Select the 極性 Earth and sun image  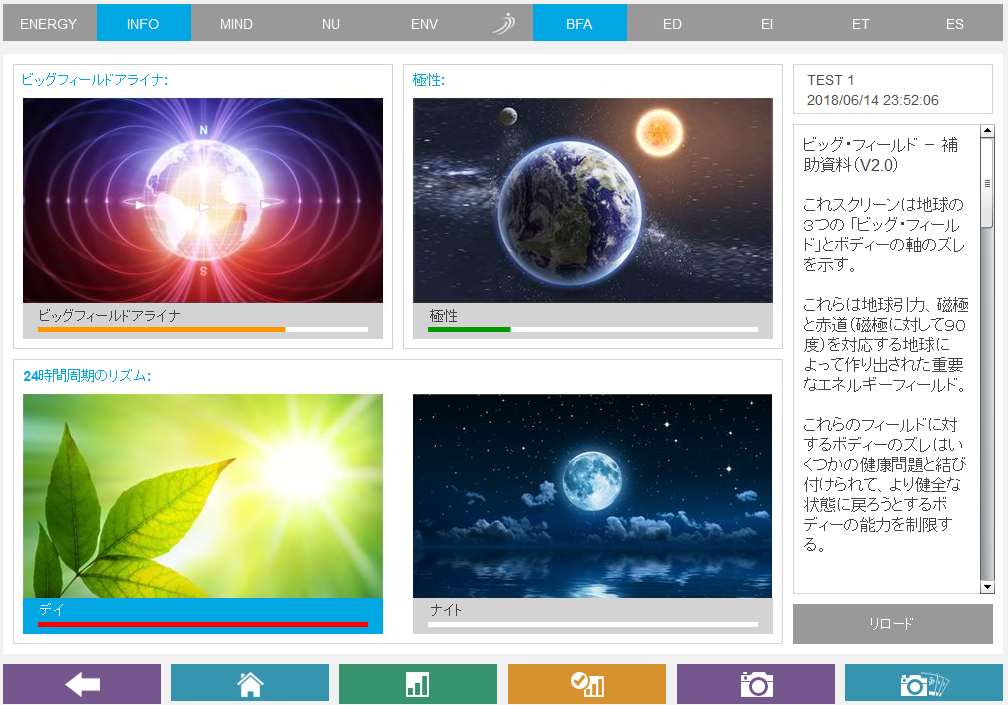(x=593, y=201)
